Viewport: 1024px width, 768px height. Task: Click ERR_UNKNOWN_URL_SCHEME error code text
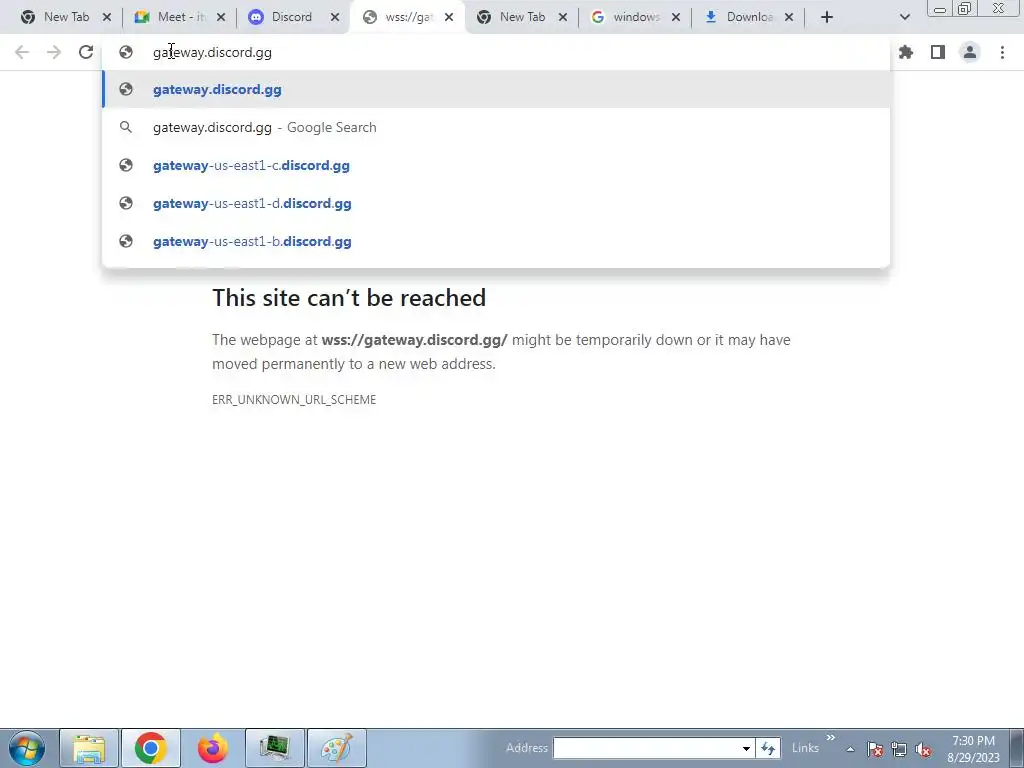tap(294, 400)
